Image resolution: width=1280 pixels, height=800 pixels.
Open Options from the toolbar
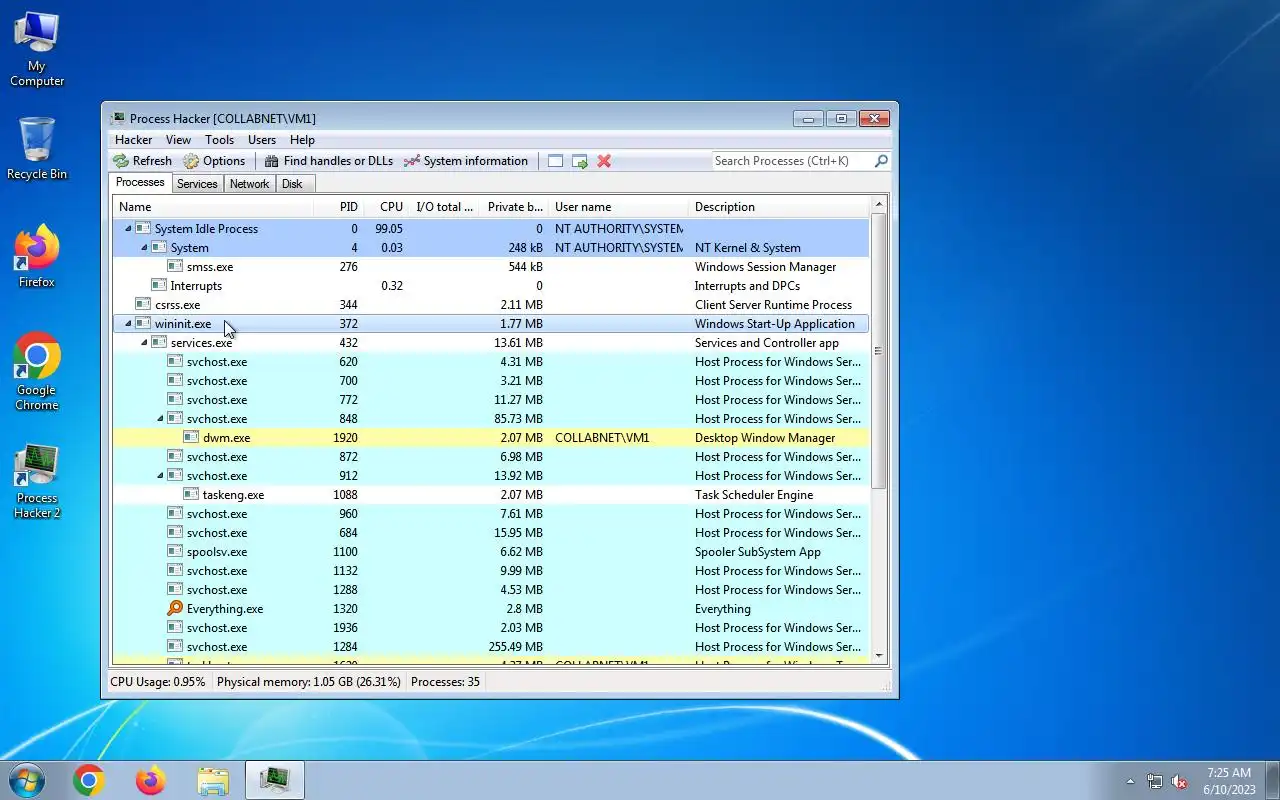tap(214, 161)
